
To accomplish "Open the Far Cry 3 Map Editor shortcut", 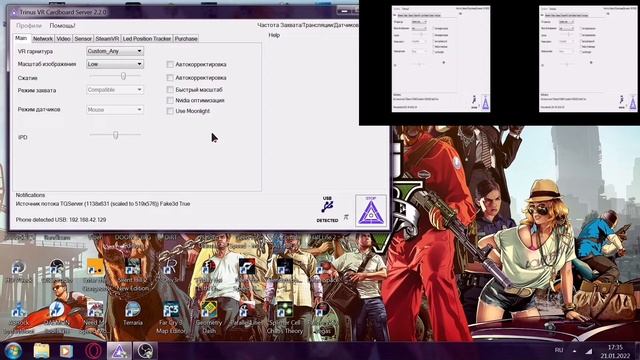I will coord(171,317).
